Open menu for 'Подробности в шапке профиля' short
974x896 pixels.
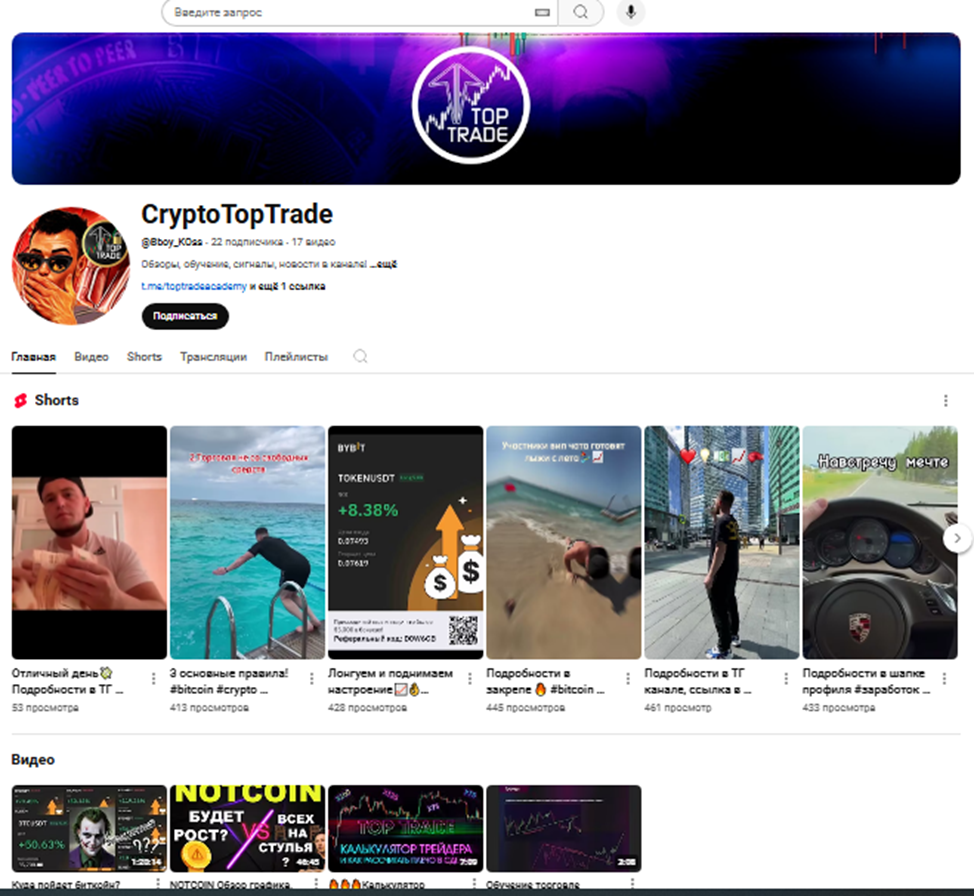tap(944, 679)
